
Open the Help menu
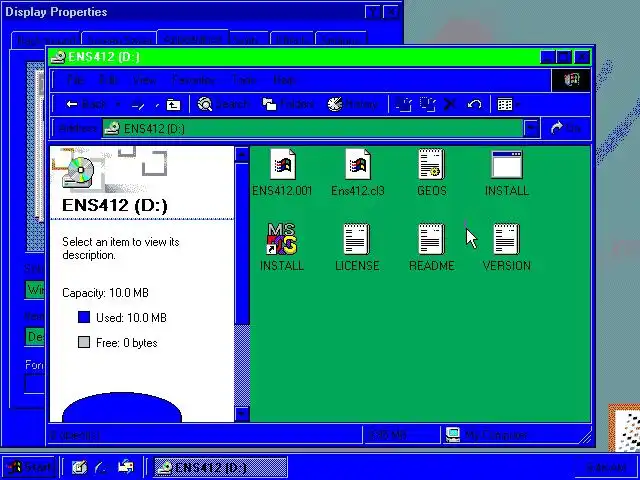click(x=284, y=80)
